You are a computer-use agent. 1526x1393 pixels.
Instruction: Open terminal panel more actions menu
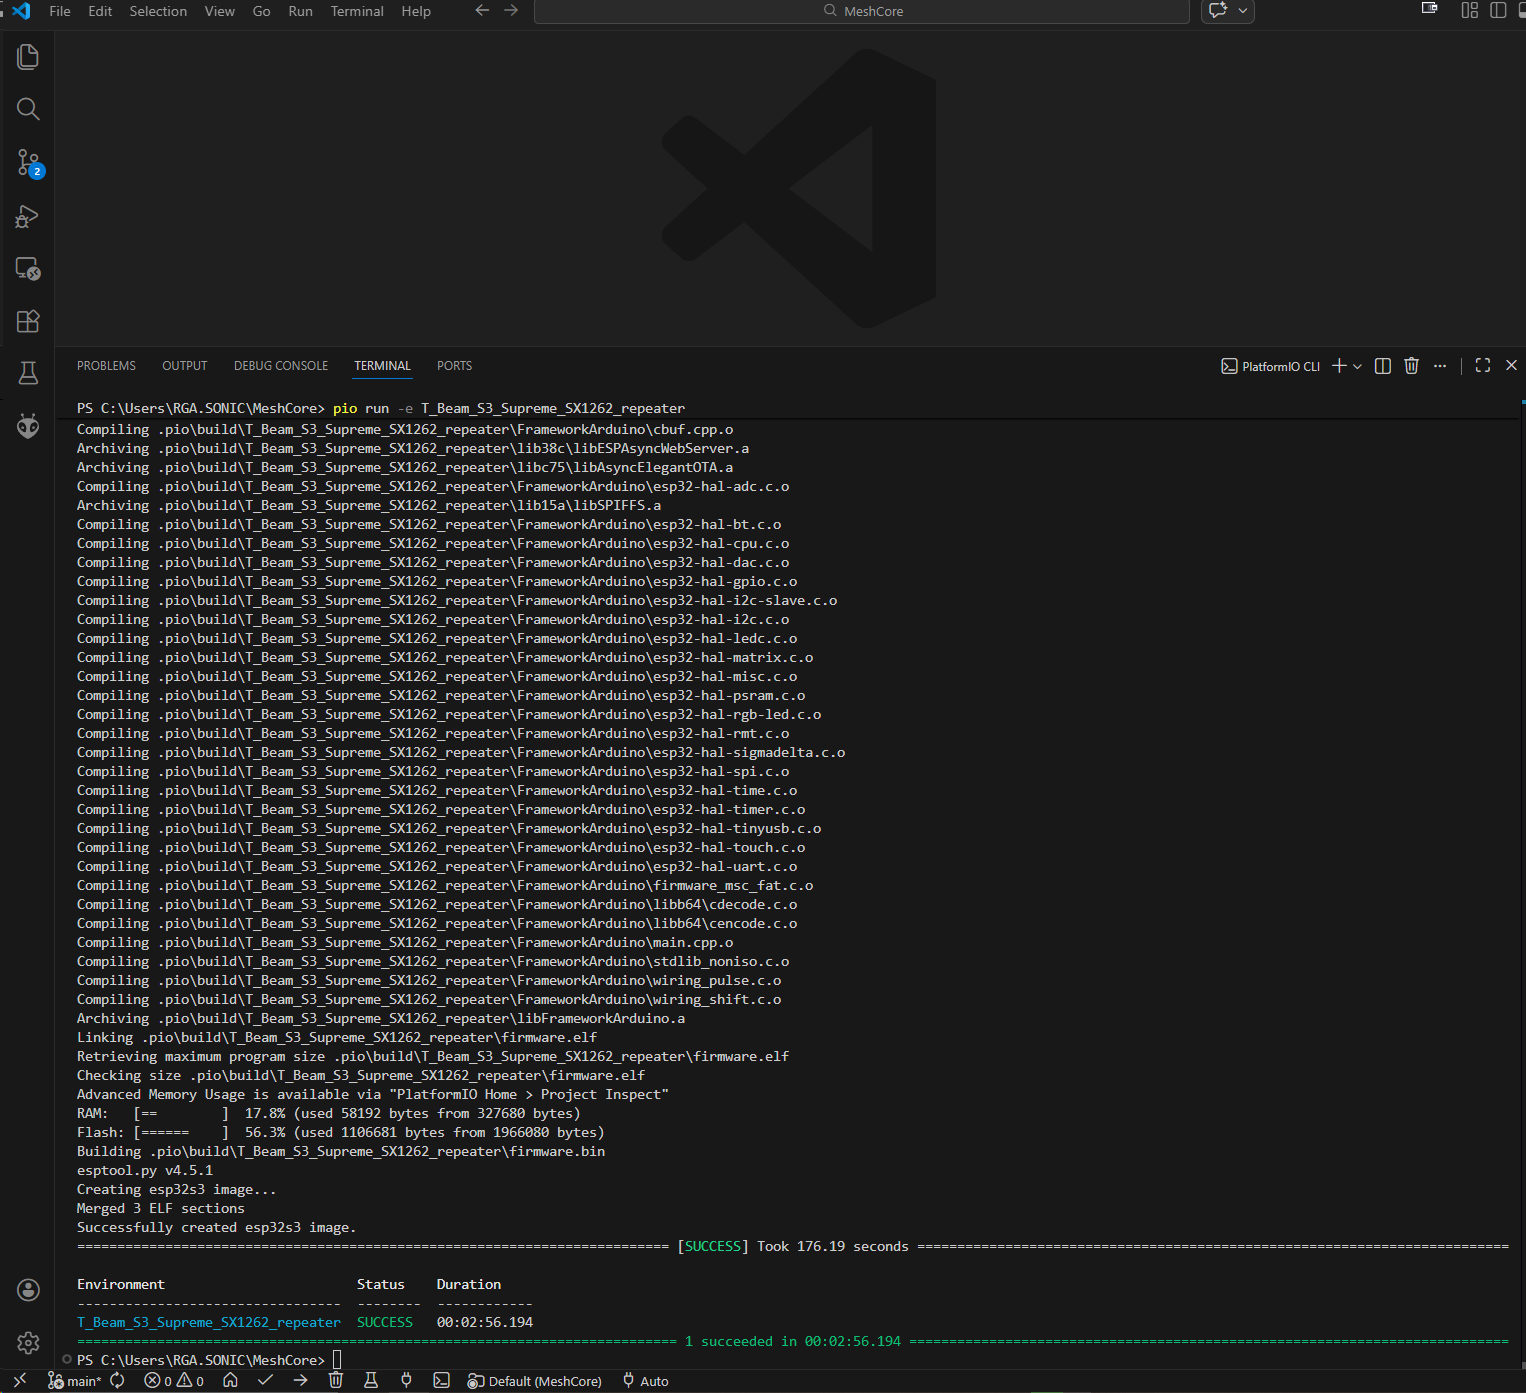coord(1439,366)
